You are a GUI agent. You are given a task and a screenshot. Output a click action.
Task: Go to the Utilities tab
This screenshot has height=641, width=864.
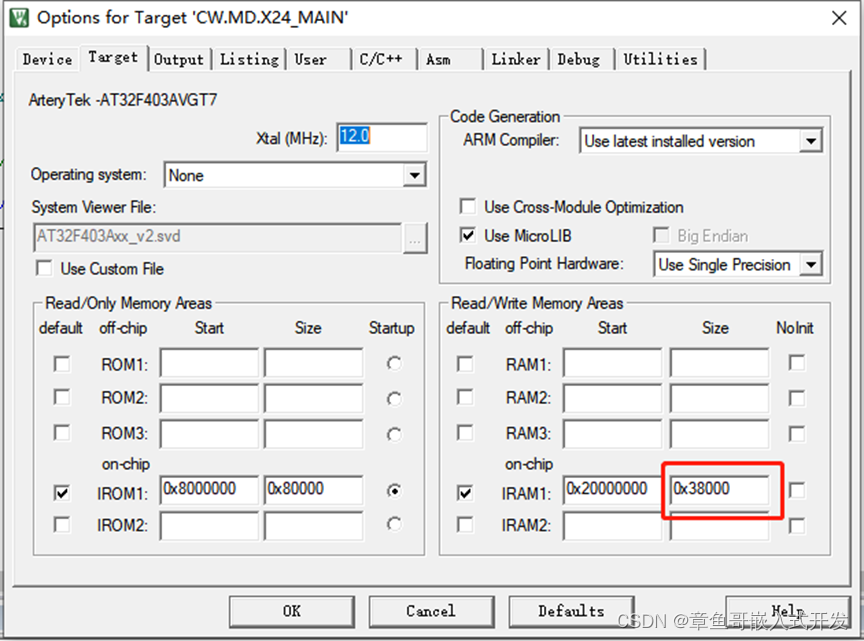[660, 59]
